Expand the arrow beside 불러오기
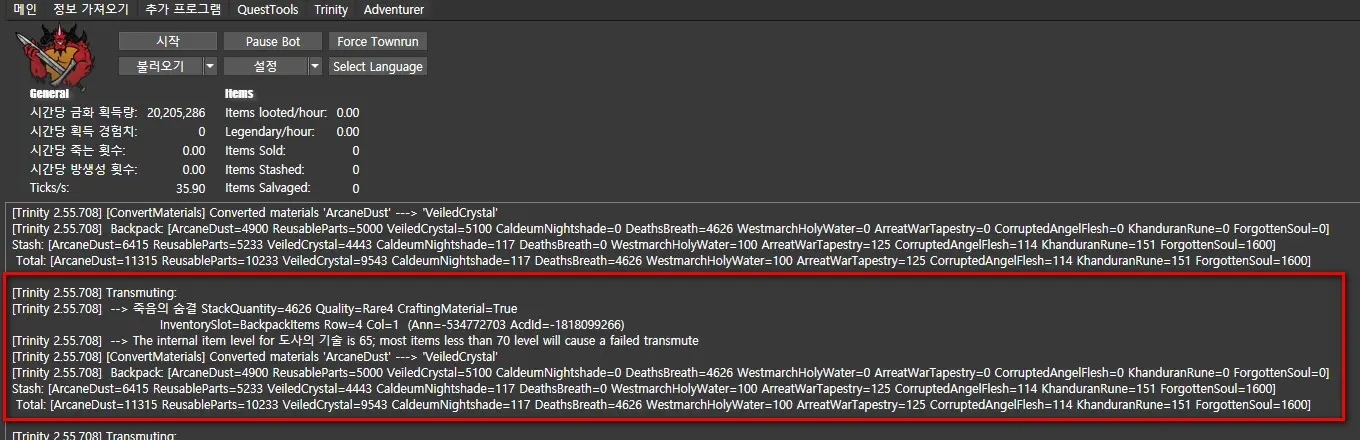 click(210, 66)
